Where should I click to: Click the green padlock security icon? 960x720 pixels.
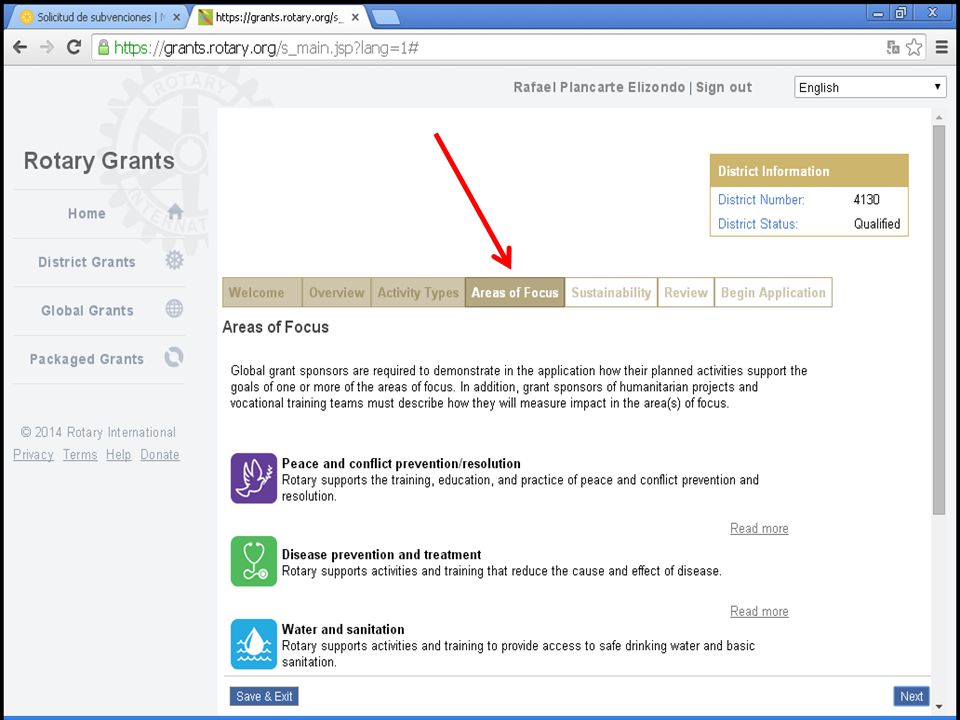point(103,48)
